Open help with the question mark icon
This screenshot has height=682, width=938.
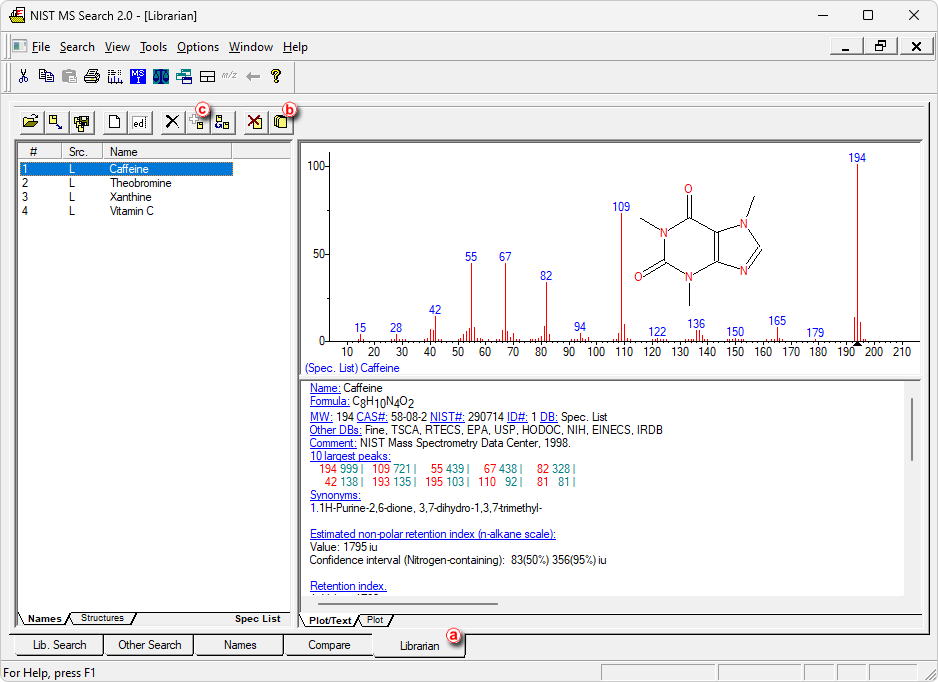click(x=276, y=76)
